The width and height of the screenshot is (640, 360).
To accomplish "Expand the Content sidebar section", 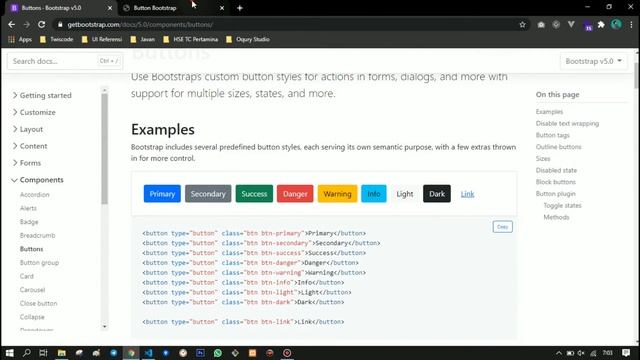I will [x=30, y=146].
